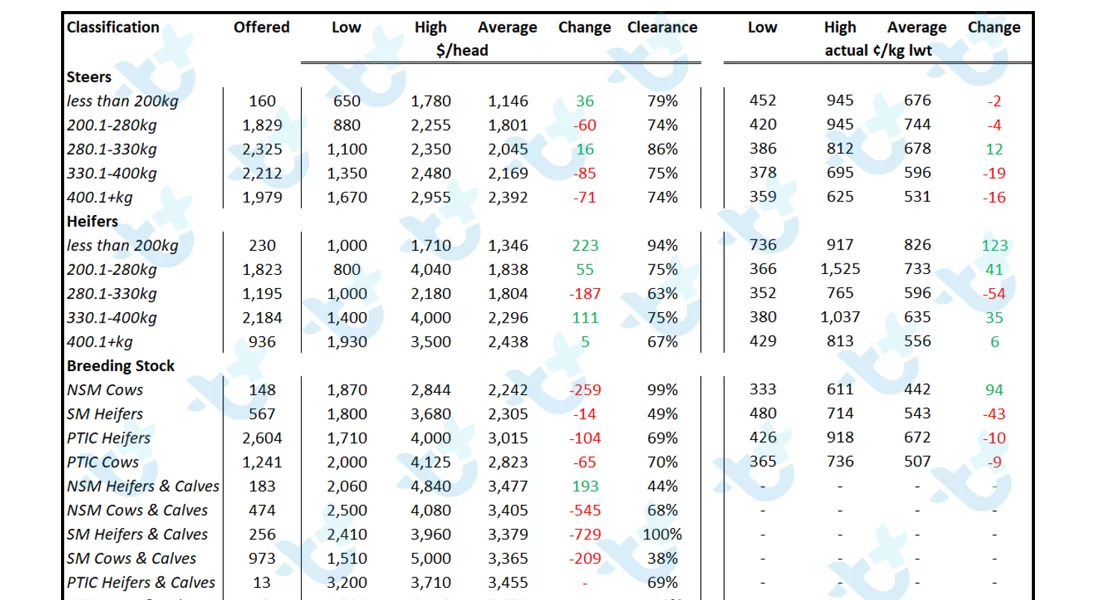The height and width of the screenshot is (600, 1096).
Task: Select the Steers section heading
Action: tap(89, 77)
